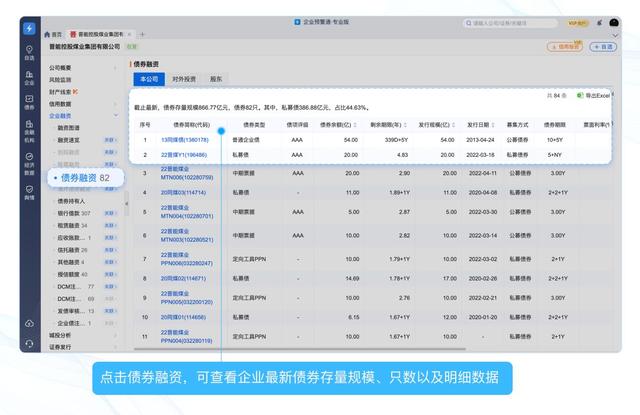
Task: Open 银行借款 307 submenu item
Action: [x=74, y=213]
